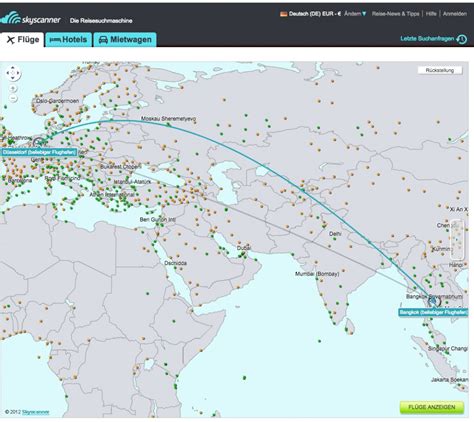Click the car icon in Mietwagen tab
This screenshot has width=474, height=422.
click(x=103, y=40)
